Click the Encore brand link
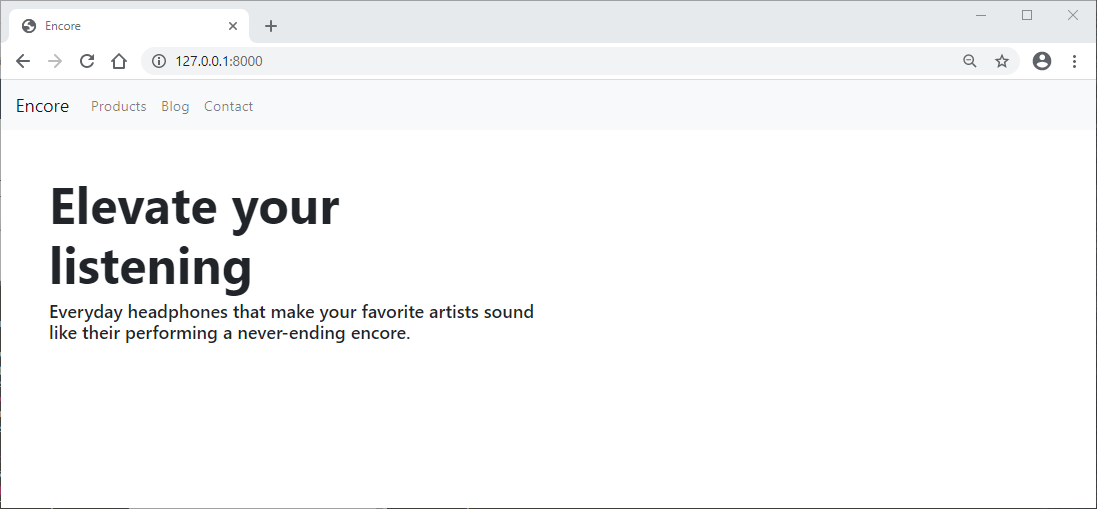The width and height of the screenshot is (1097, 509). coord(43,106)
